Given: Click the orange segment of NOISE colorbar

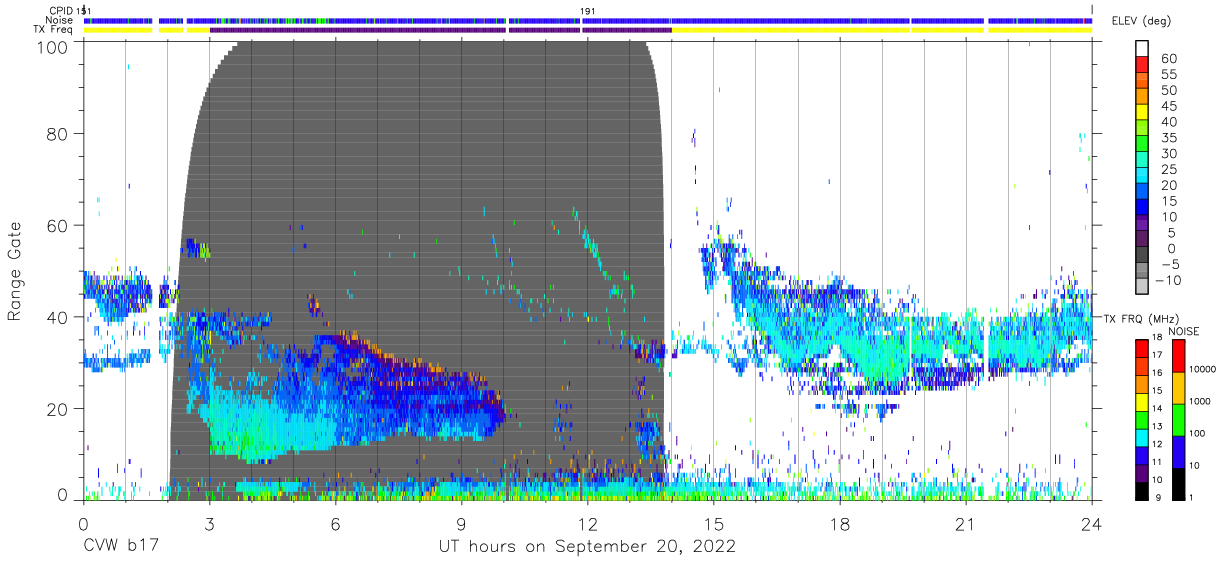Looking at the screenshot, I should (x=1178, y=388).
